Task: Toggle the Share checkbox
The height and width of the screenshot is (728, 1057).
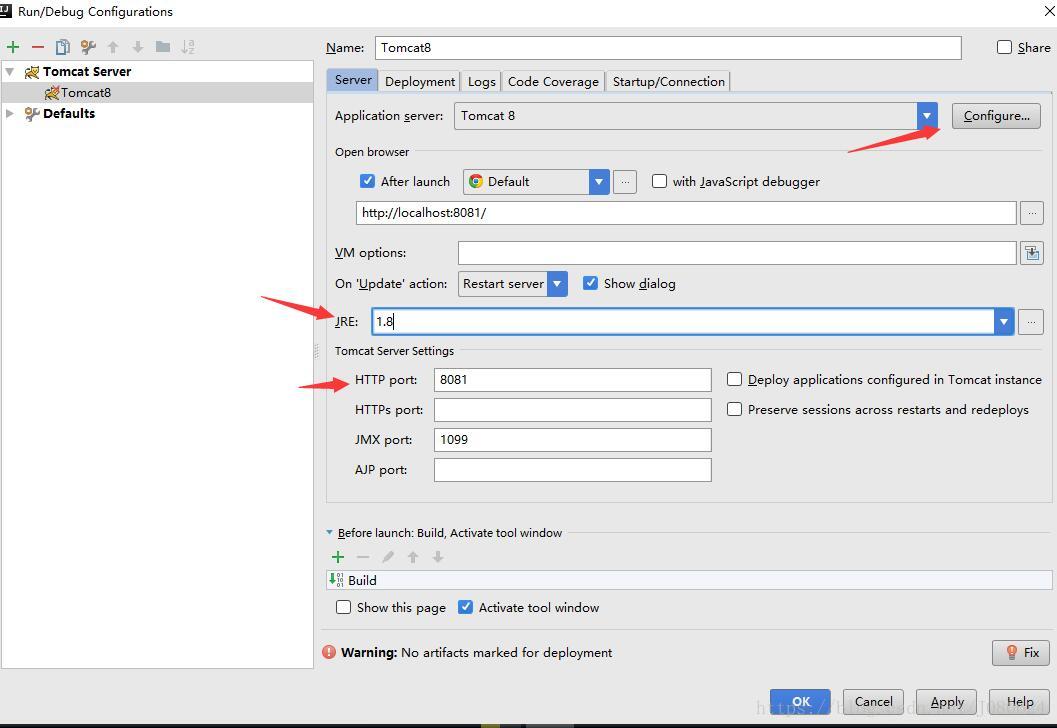Action: pyautogui.click(x=1004, y=47)
